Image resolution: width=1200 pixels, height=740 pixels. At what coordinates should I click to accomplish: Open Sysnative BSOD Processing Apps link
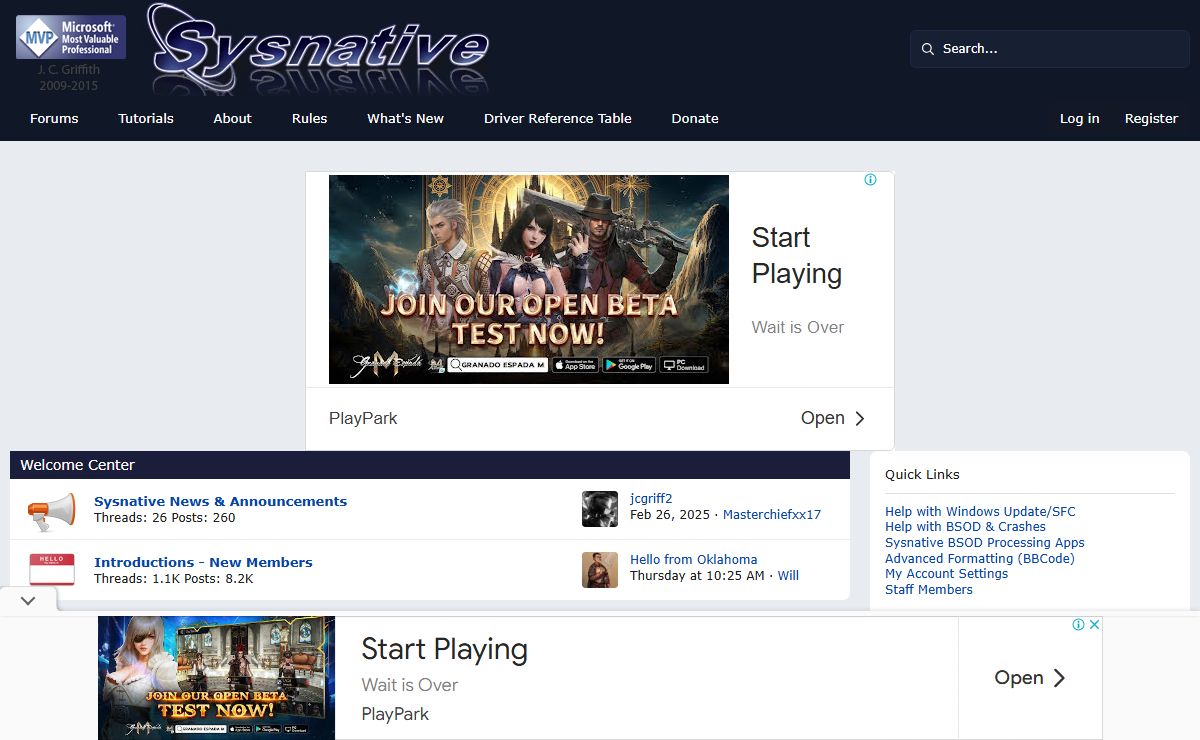[985, 543]
